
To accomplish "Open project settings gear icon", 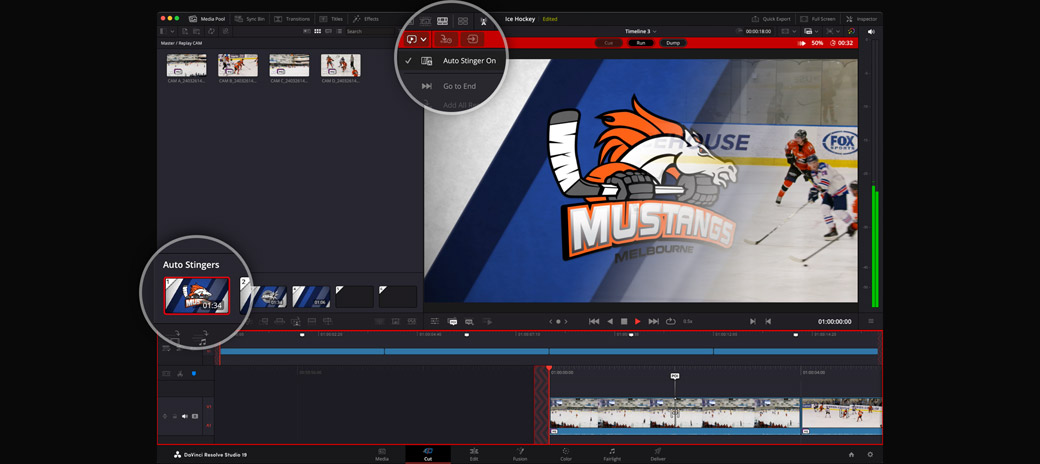I will (870, 454).
